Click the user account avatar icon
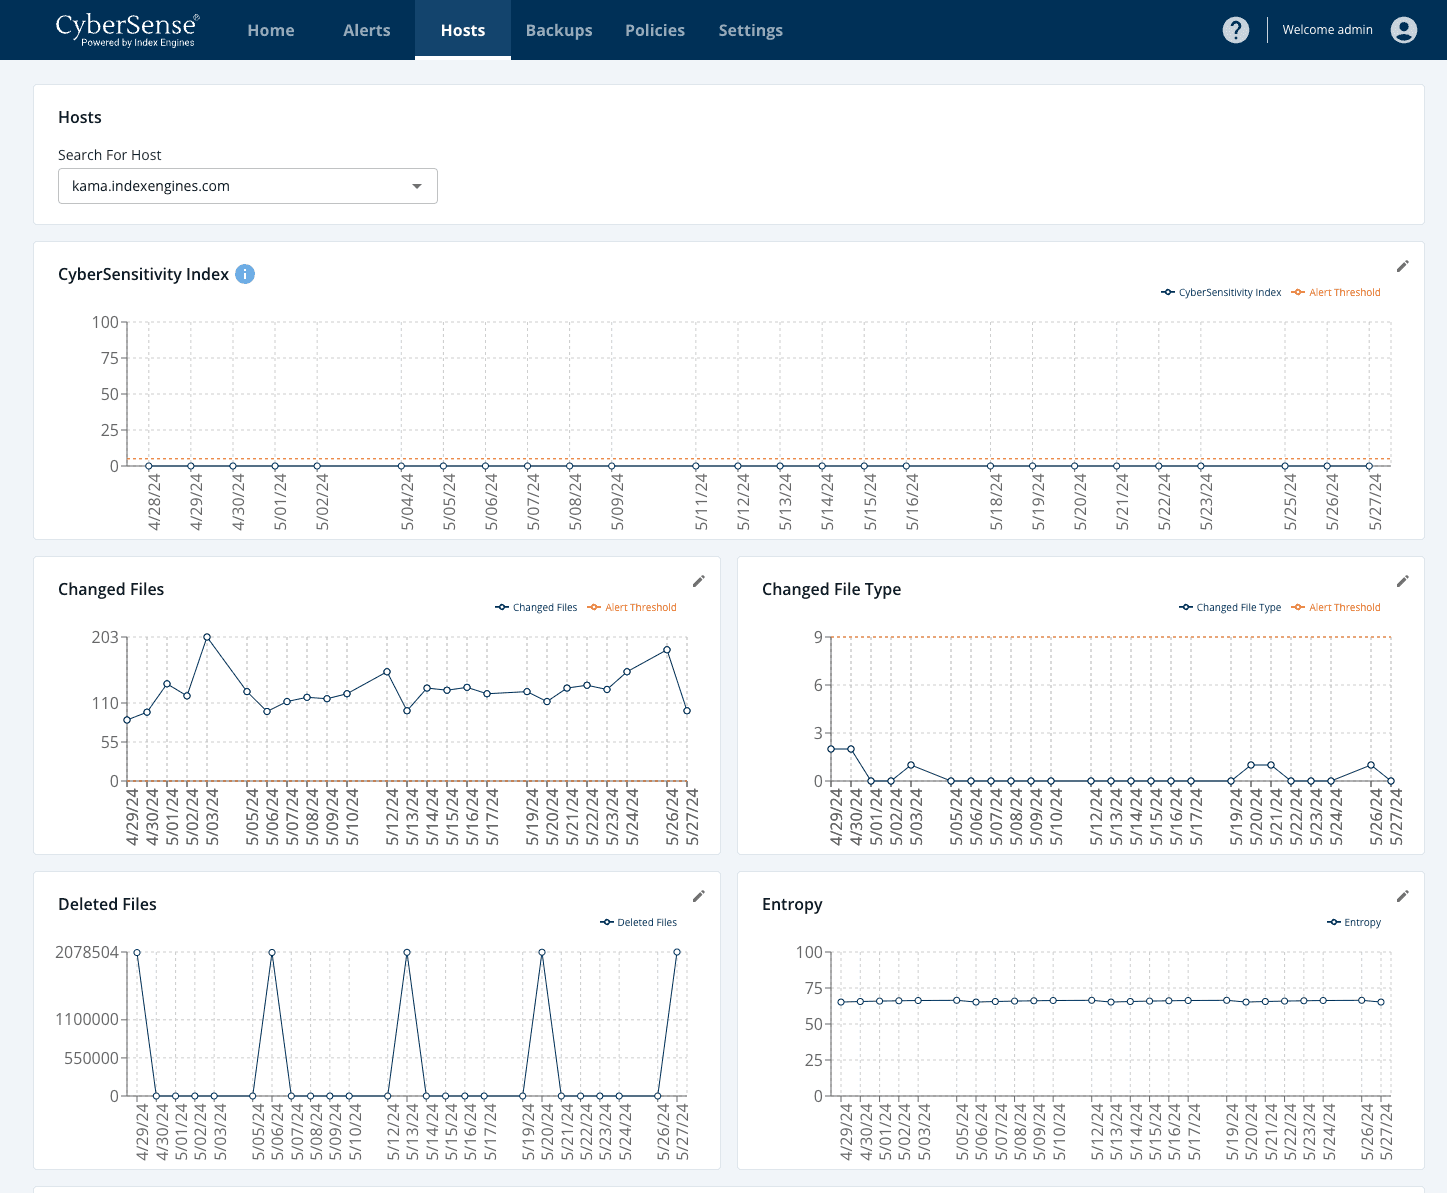1447x1193 pixels. pyautogui.click(x=1403, y=30)
